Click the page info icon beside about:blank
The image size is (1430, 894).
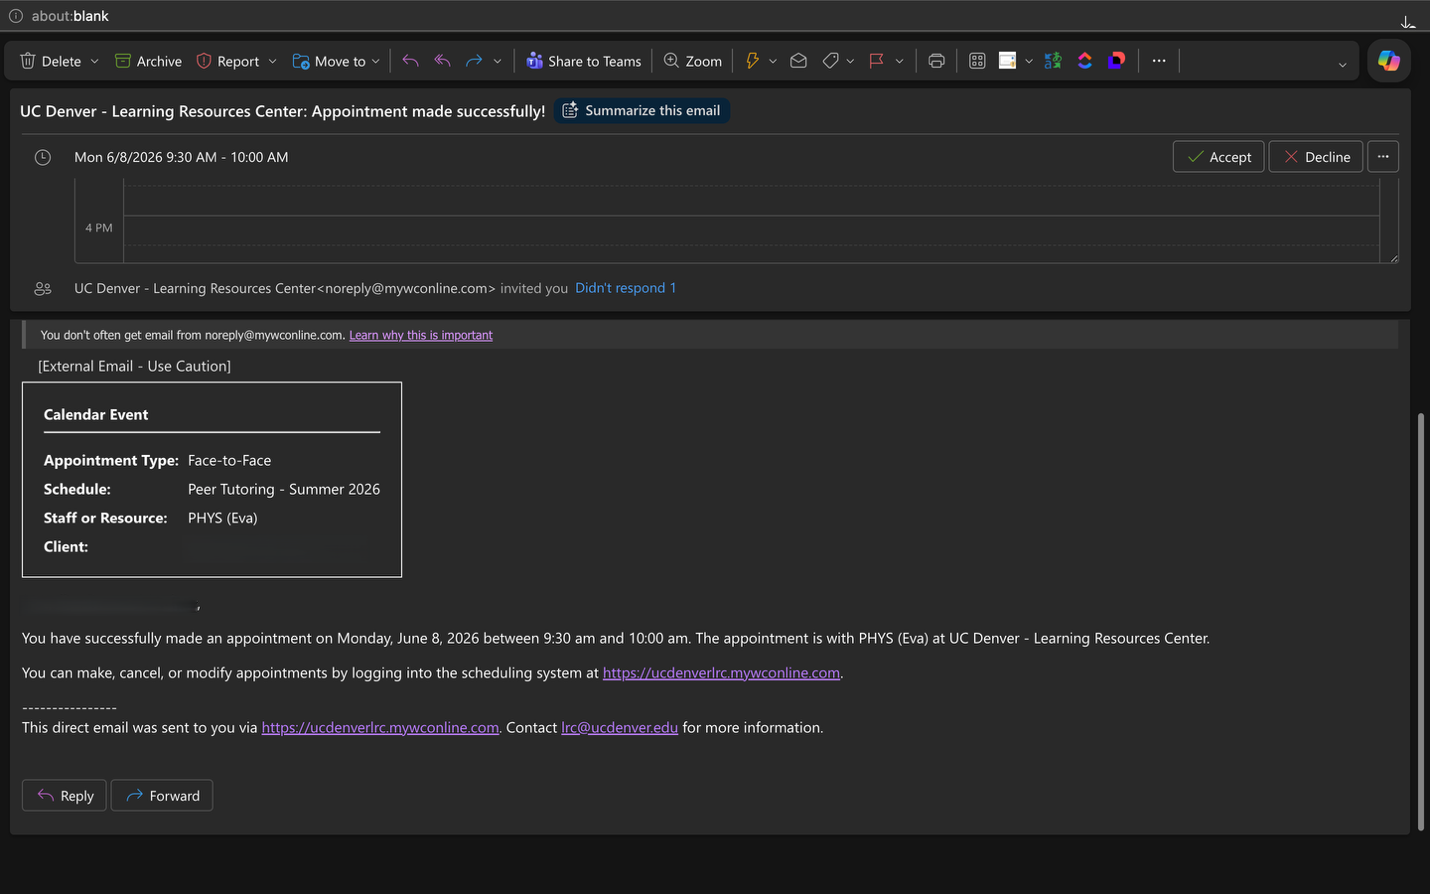pyautogui.click(x=16, y=16)
